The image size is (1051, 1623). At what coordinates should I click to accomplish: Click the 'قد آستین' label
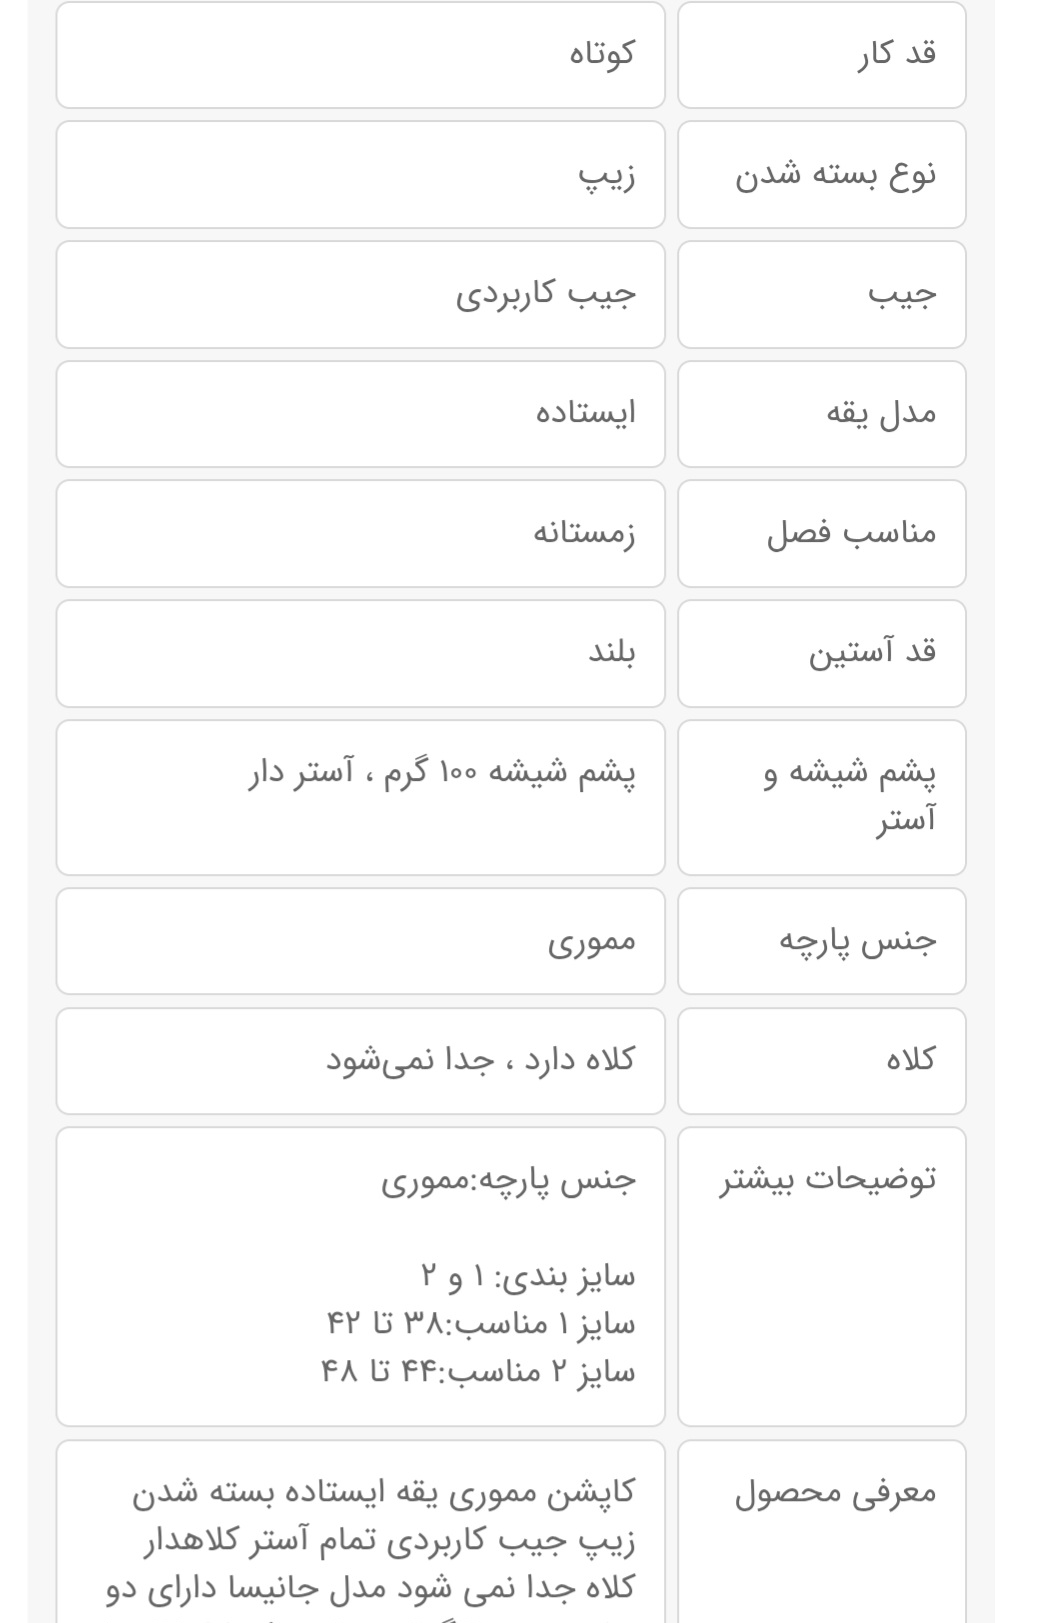pos(872,653)
